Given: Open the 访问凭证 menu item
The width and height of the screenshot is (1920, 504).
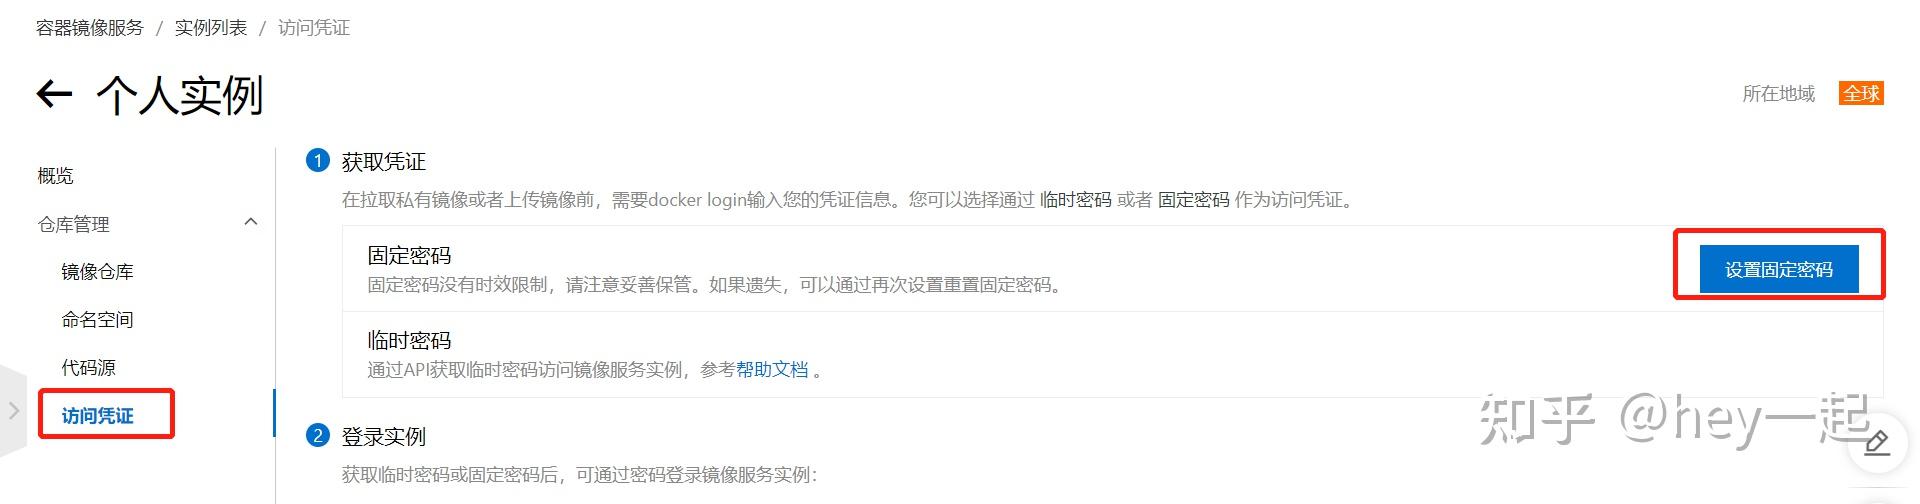Looking at the screenshot, I should (97, 415).
